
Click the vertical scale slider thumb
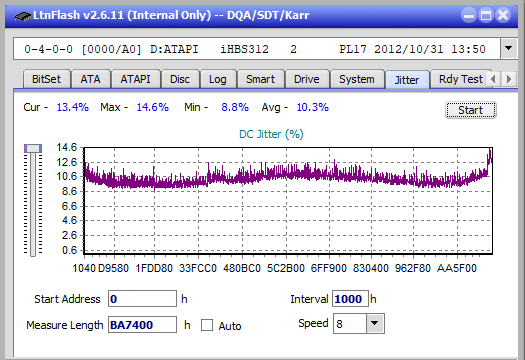click(x=33, y=148)
